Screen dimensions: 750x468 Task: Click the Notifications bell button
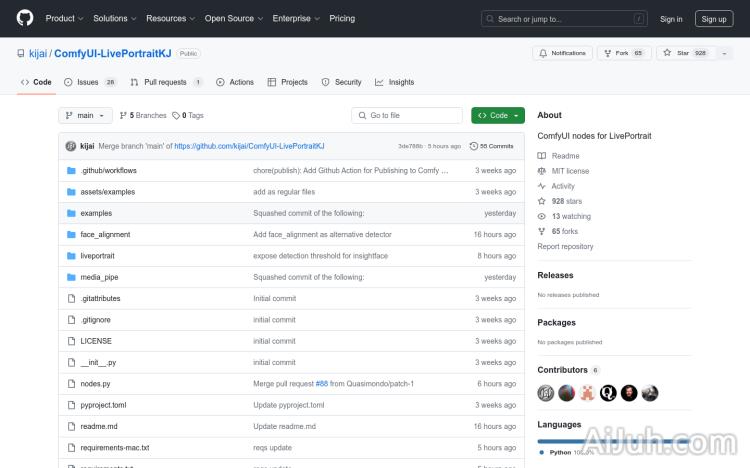tap(562, 53)
